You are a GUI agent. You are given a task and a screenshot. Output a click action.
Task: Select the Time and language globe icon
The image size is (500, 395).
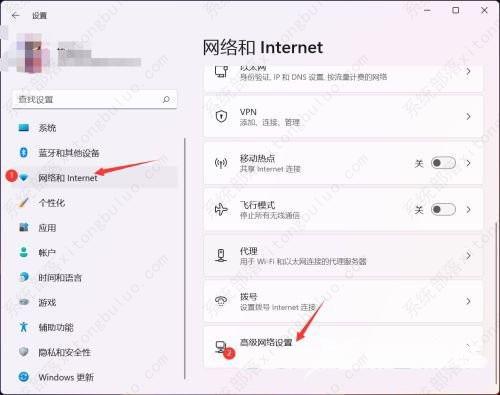pos(24,277)
